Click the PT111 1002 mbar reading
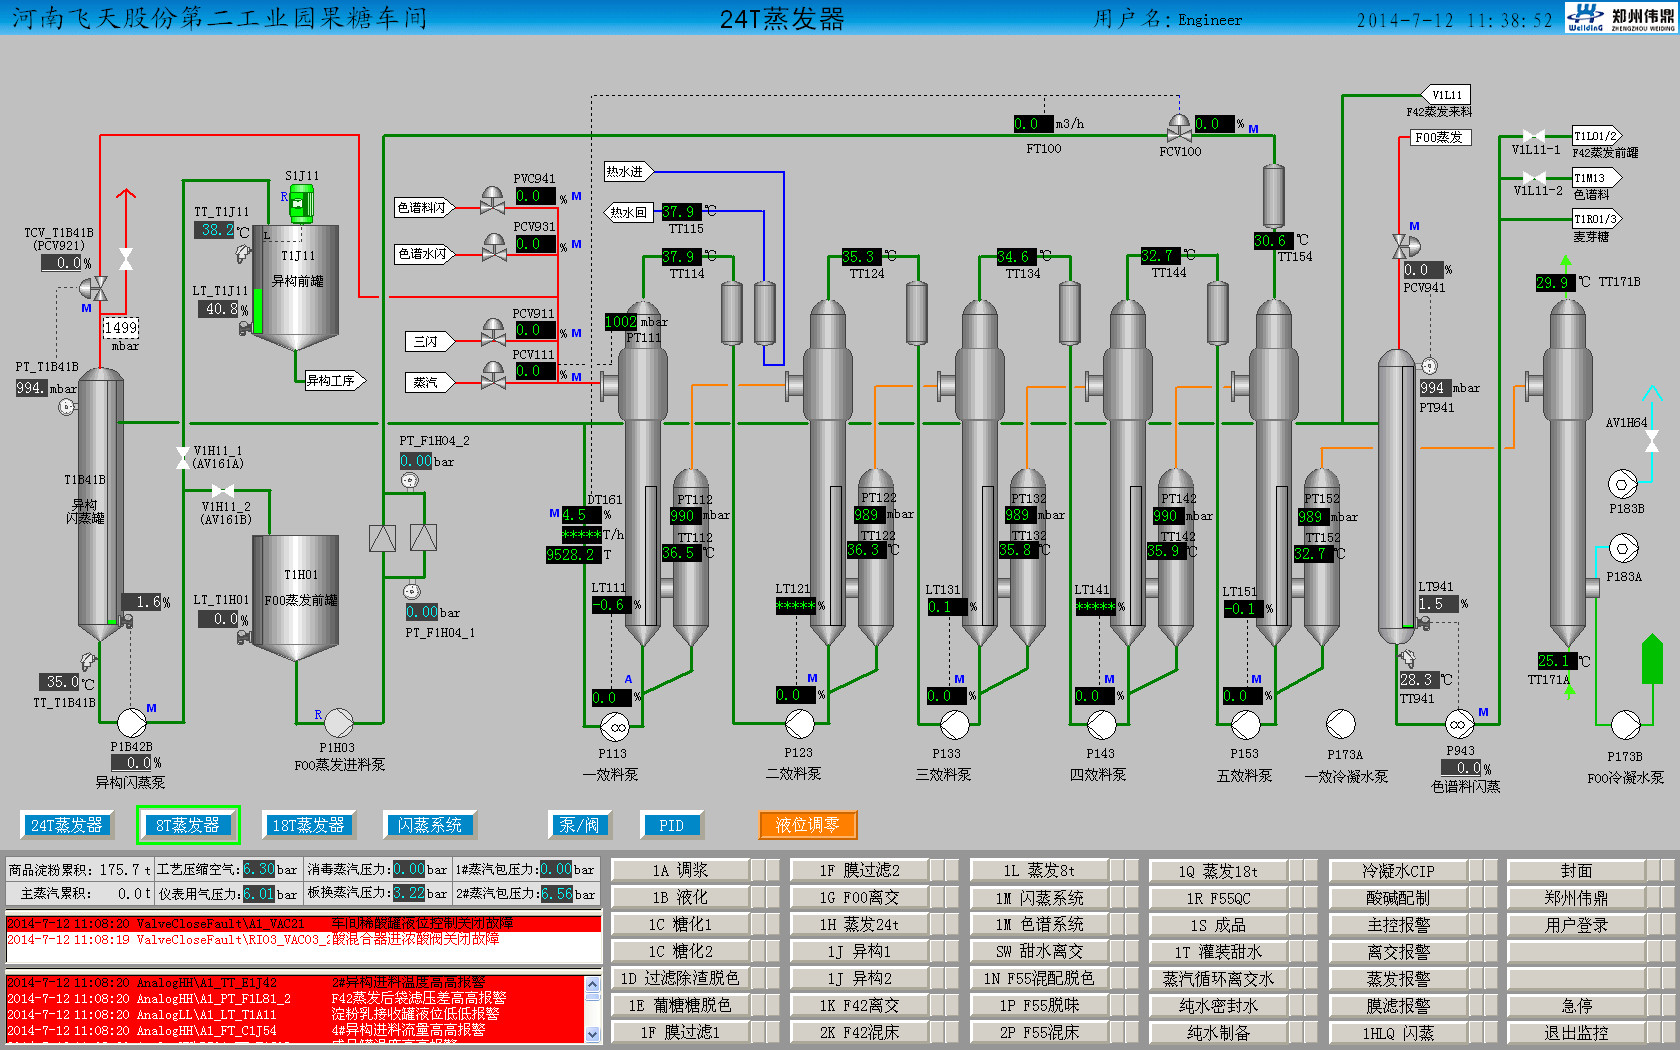 click(x=621, y=321)
